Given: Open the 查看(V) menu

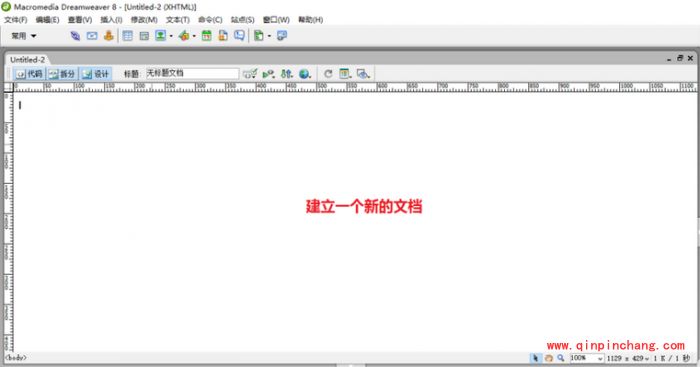Looking at the screenshot, I should 80,20.
